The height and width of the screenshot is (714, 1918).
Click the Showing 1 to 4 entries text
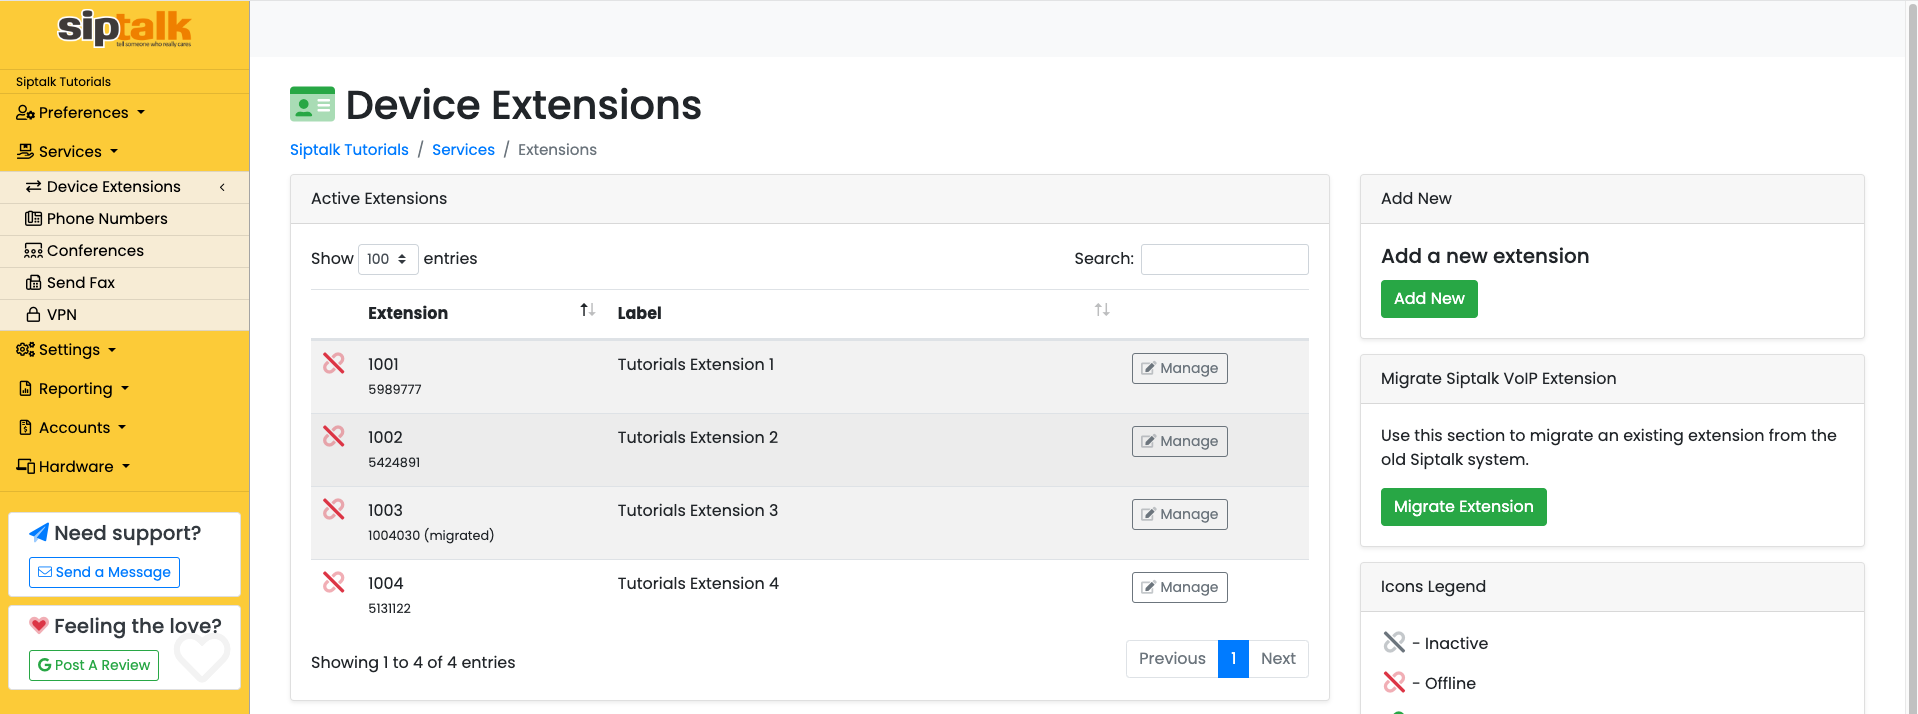coord(413,663)
